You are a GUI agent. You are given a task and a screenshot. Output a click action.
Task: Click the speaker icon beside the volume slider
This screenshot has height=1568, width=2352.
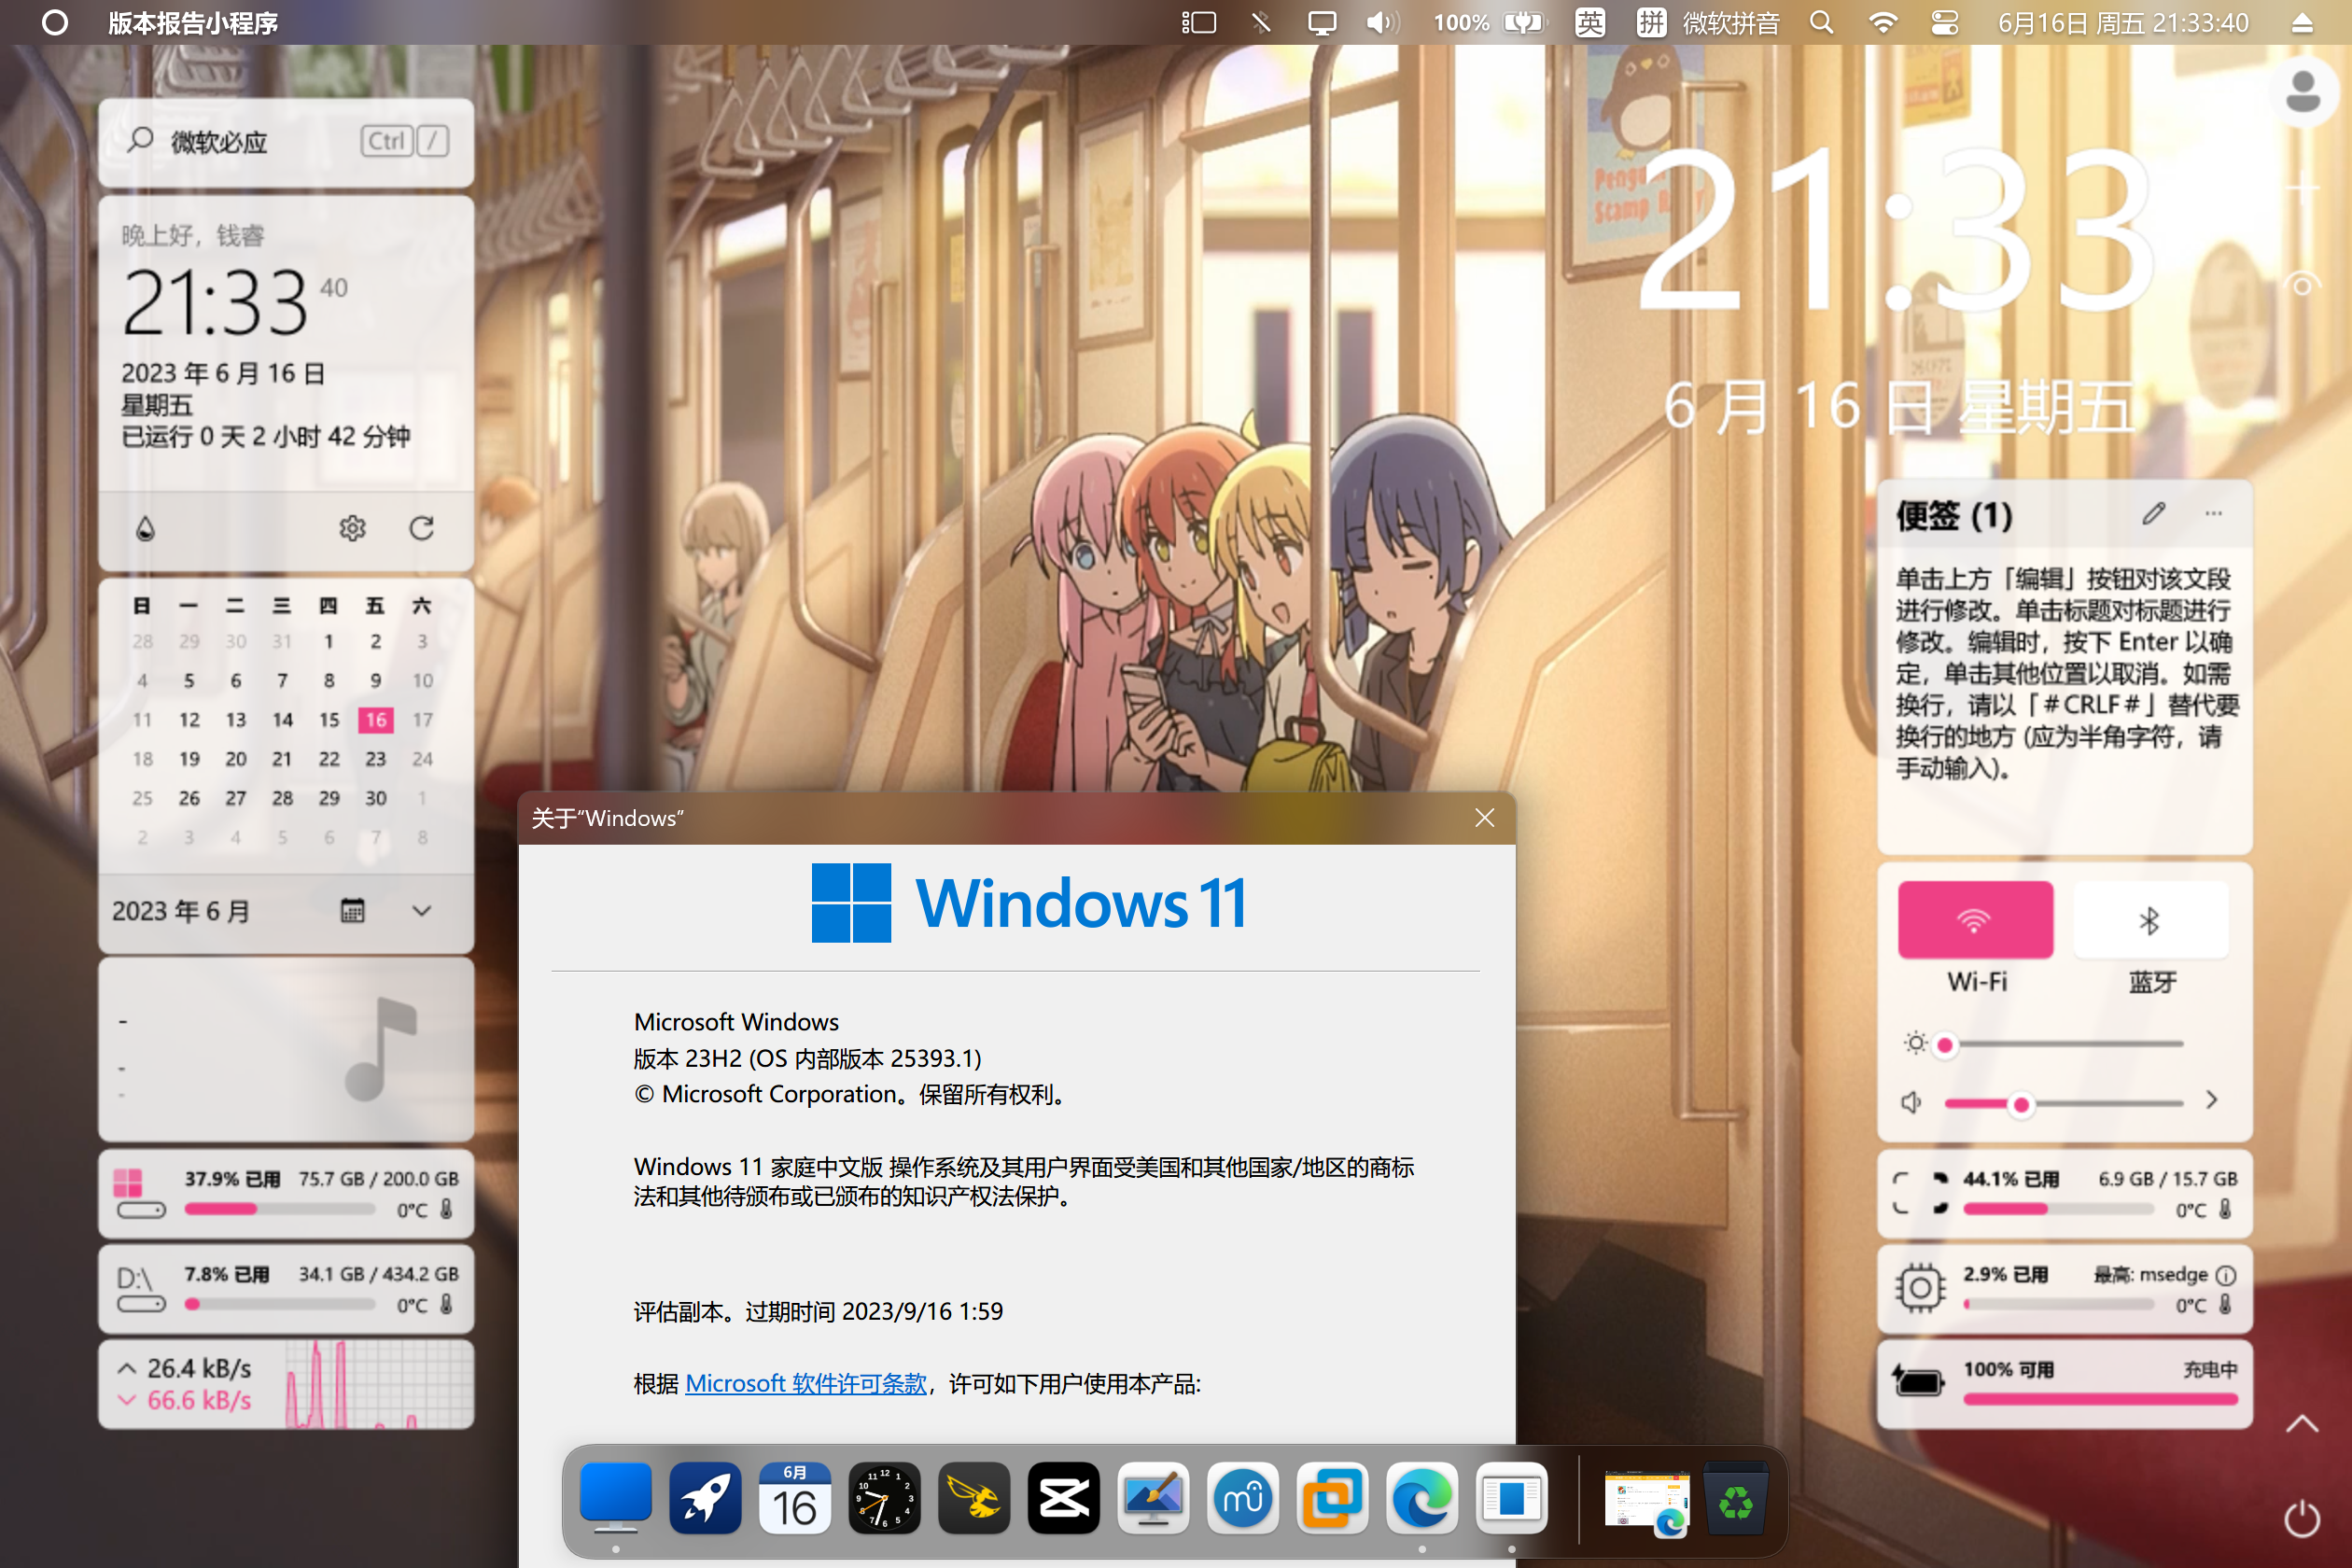pos(1911,1102)
